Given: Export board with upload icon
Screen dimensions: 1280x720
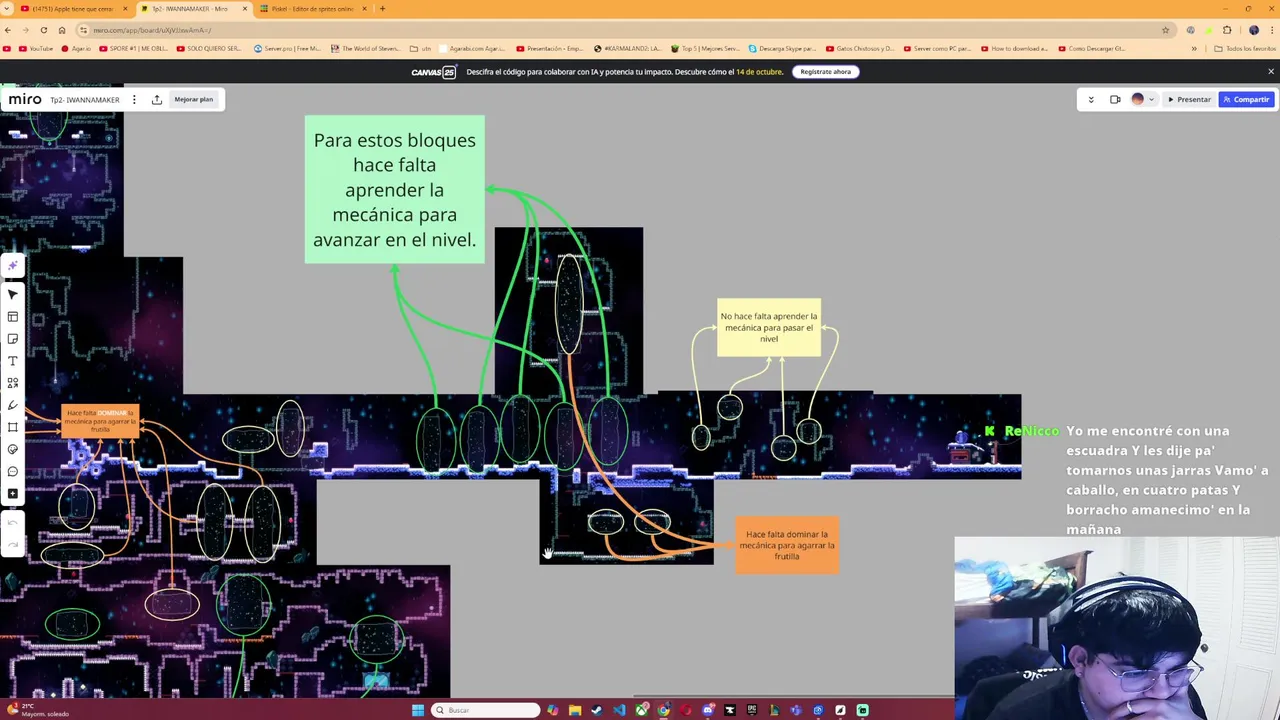Looking at the screenshot, I should pos(157,99).
